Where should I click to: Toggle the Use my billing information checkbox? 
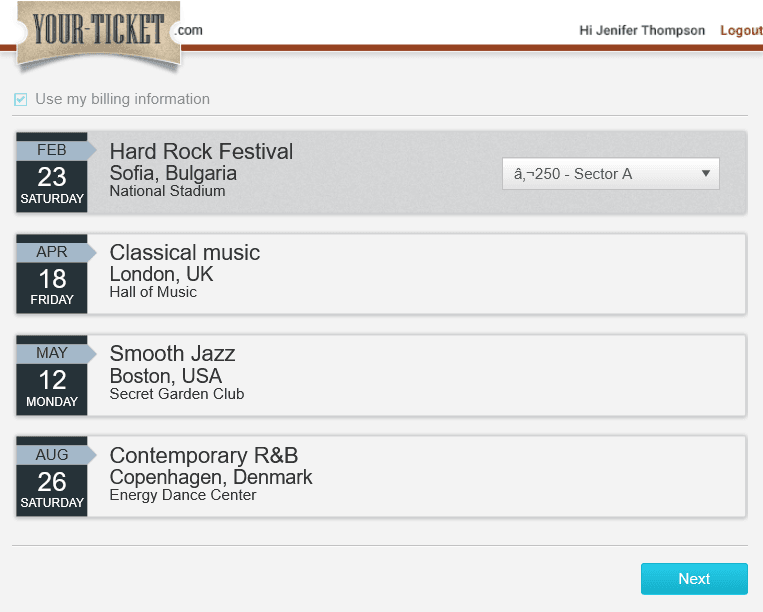tap(20, 99)
